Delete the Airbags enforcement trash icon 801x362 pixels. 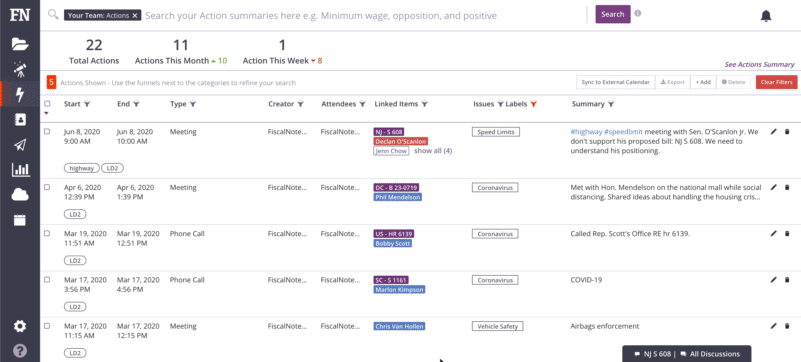tap(787, 326)
